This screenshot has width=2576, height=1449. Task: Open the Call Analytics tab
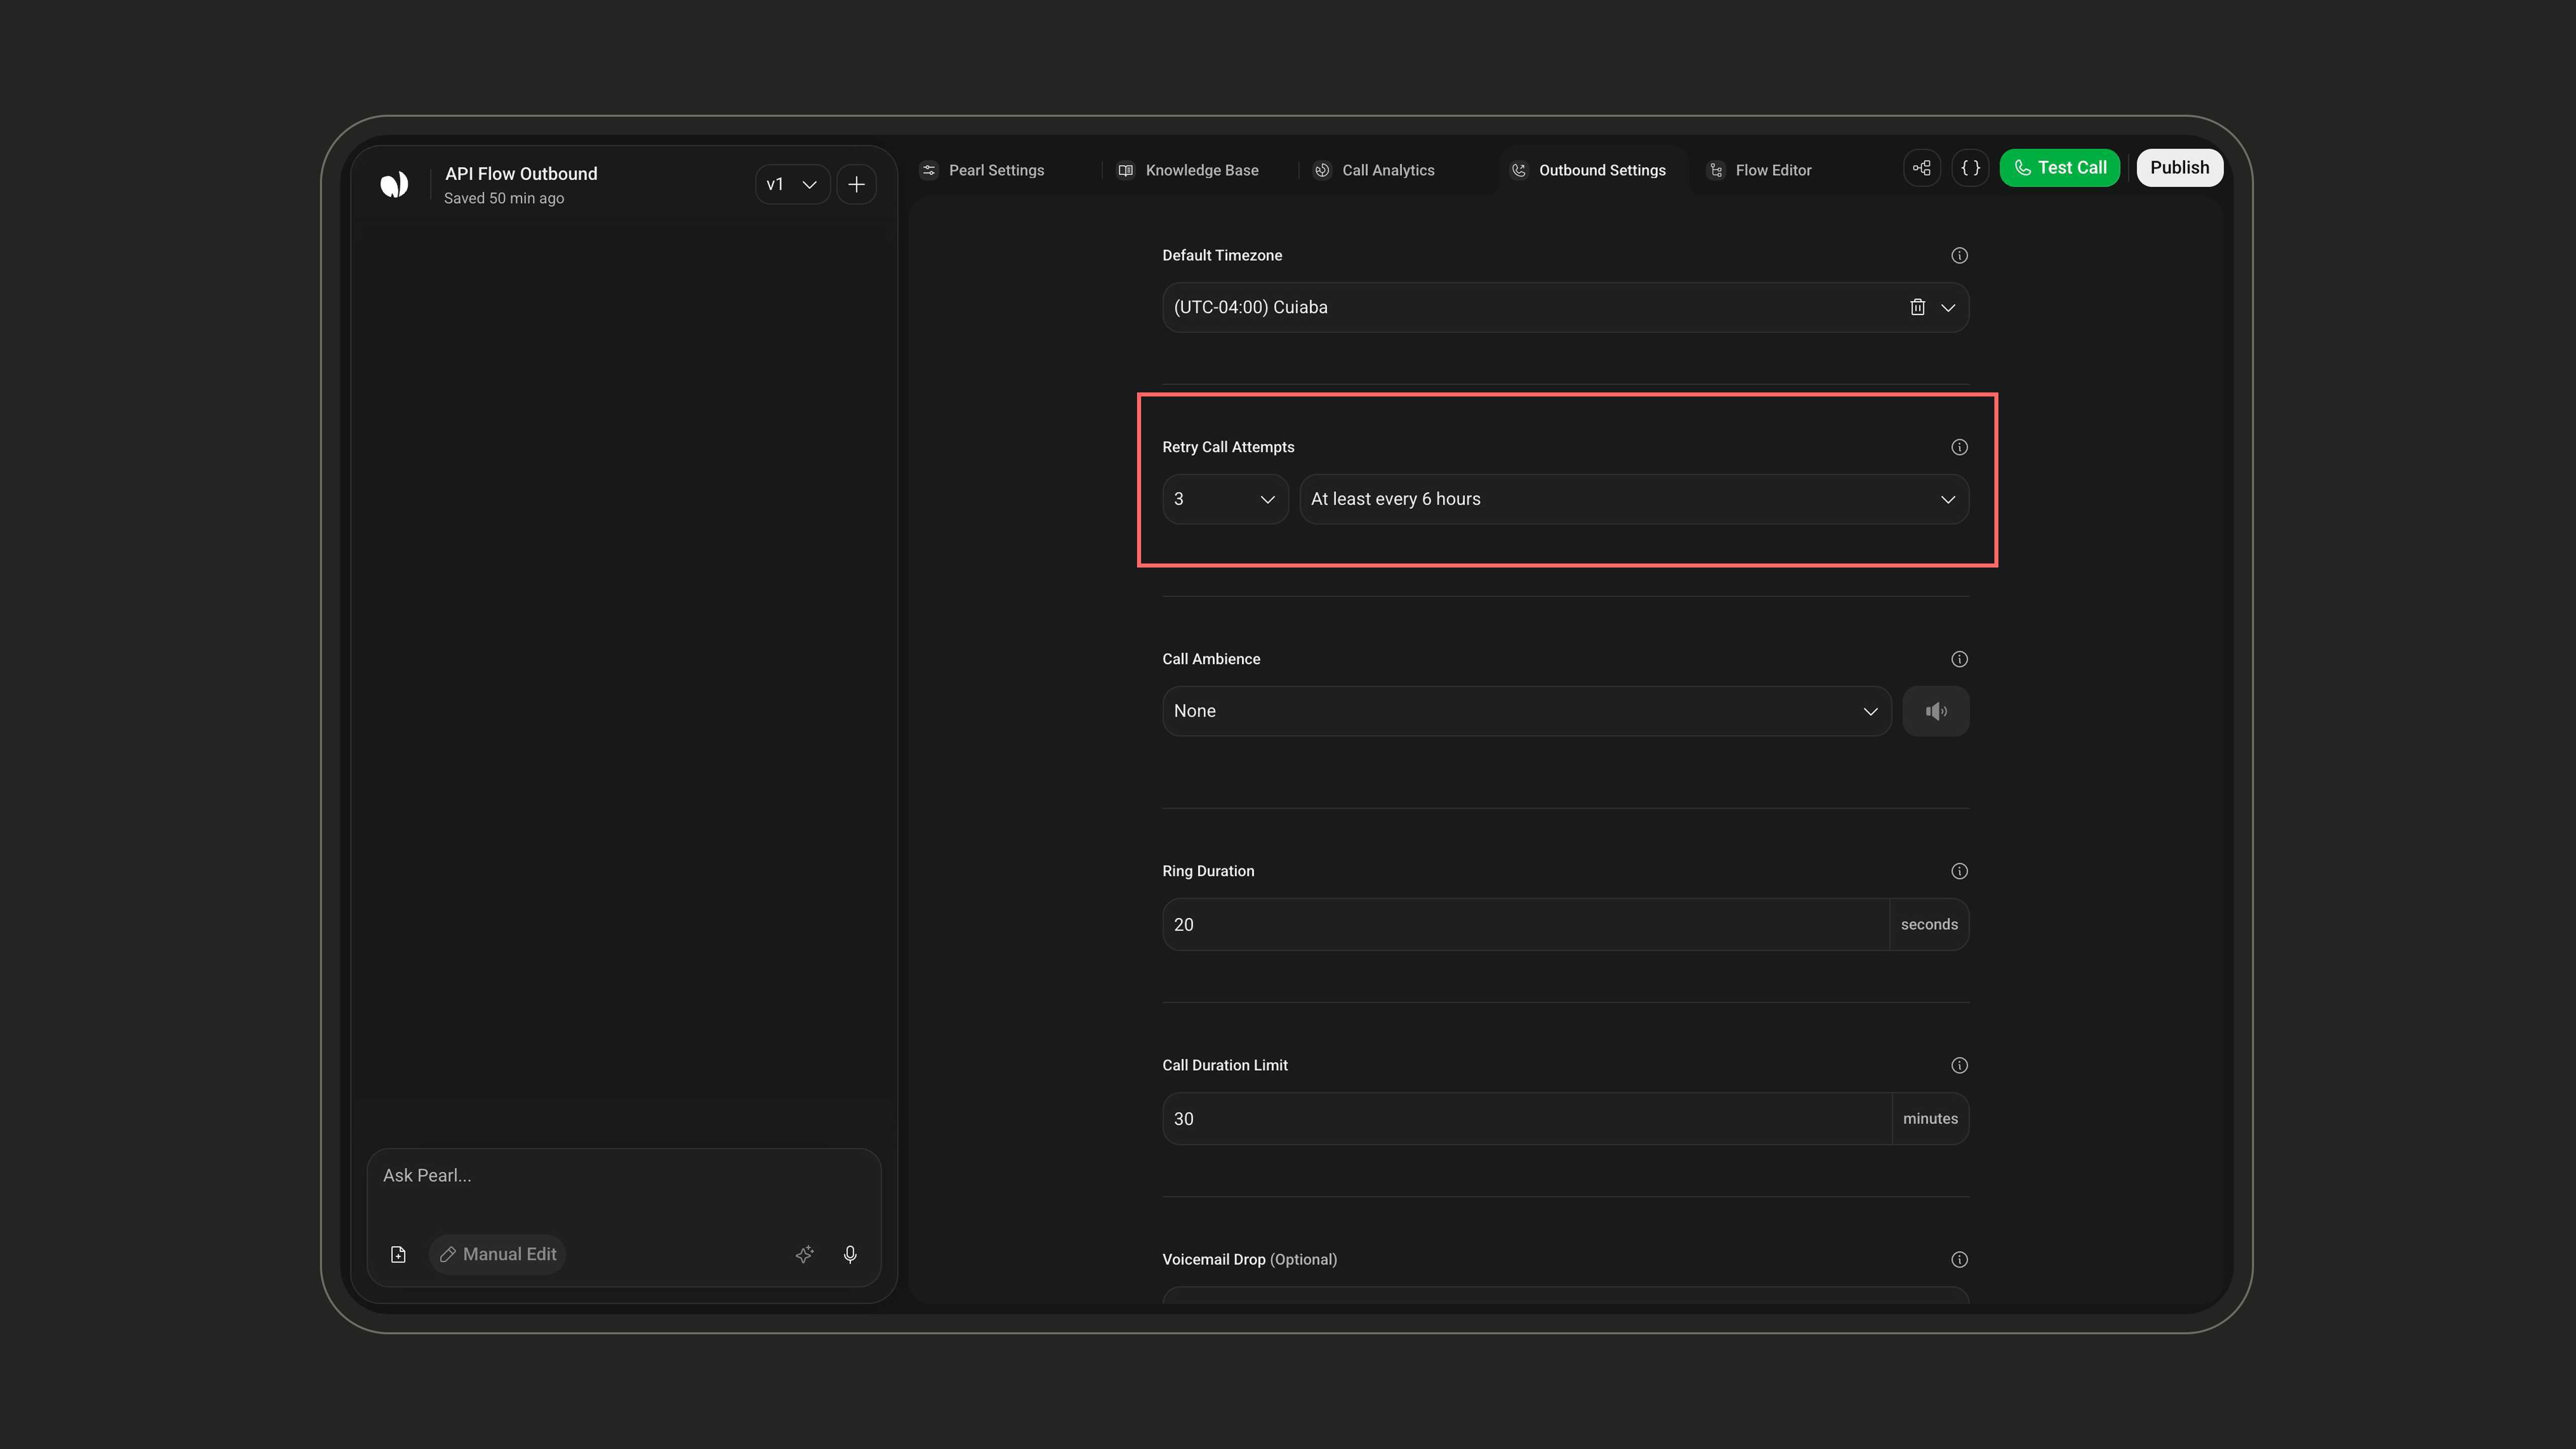point(1374,170)
